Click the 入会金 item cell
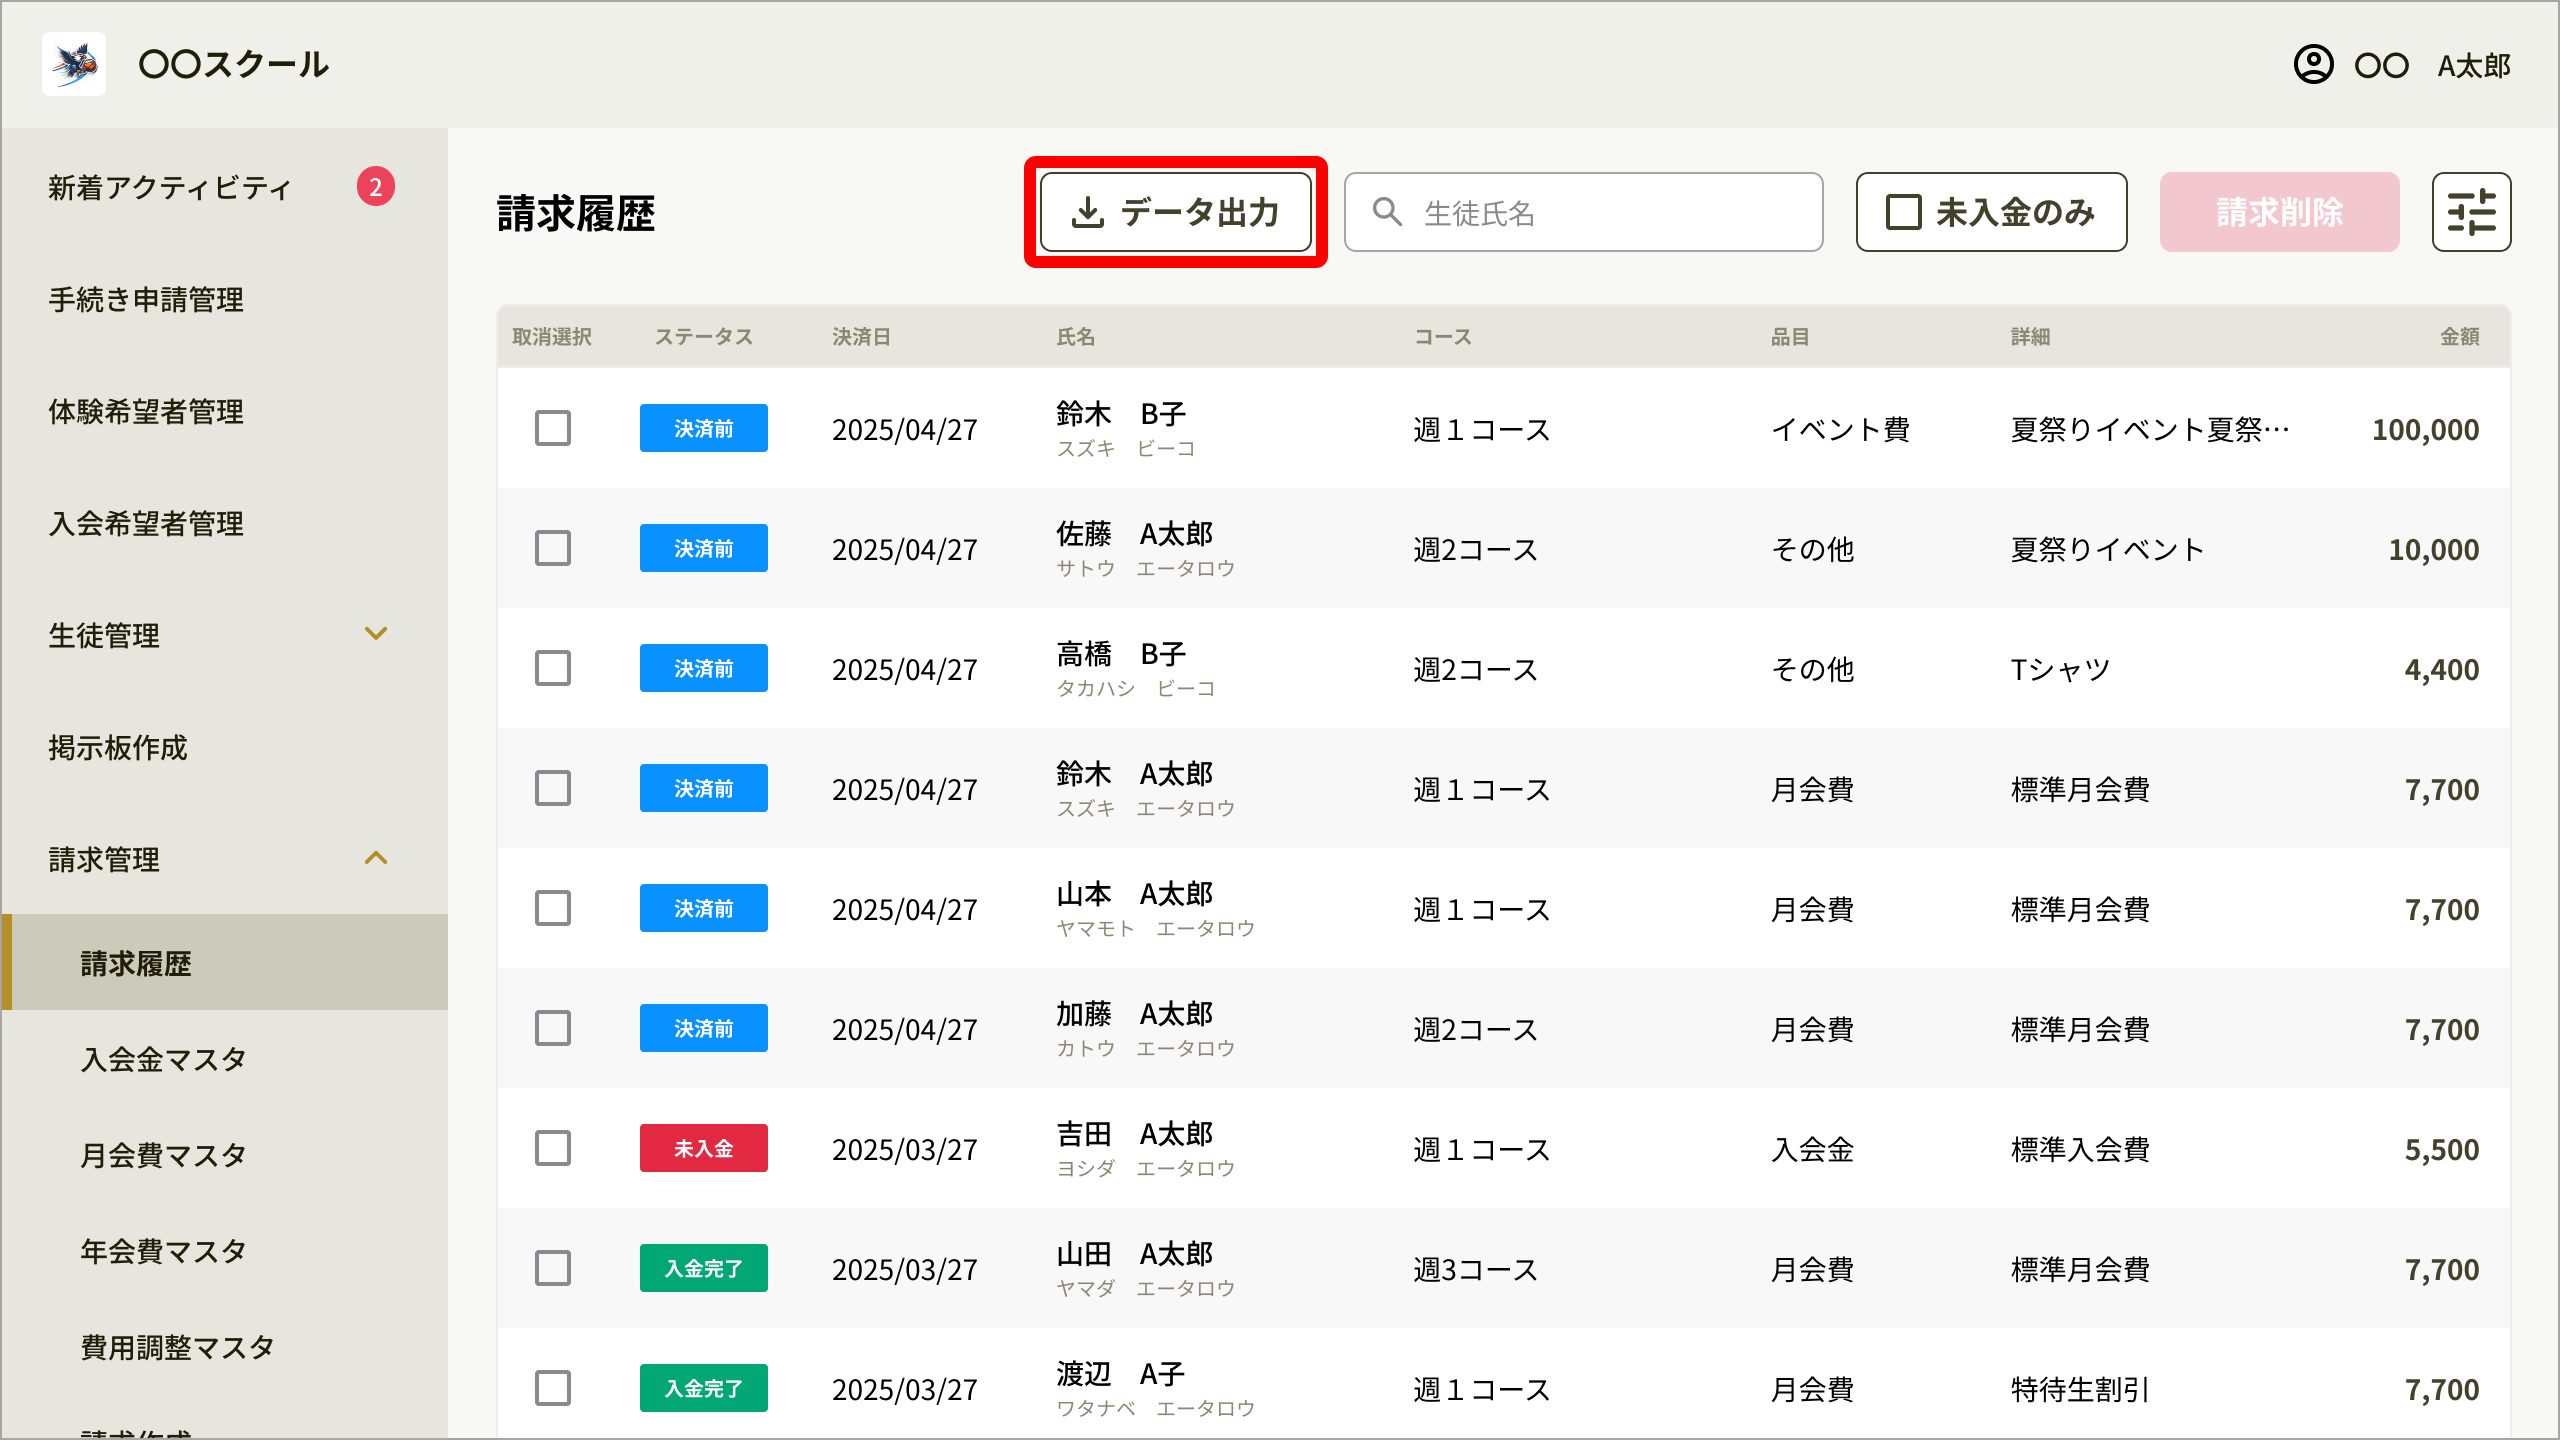 pyautogui.click(x=1812, y=1150)
